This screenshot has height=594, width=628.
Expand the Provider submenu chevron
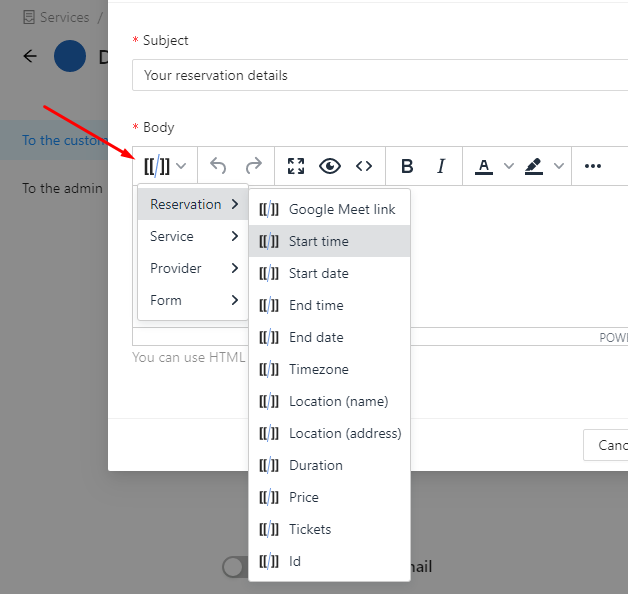235,268
